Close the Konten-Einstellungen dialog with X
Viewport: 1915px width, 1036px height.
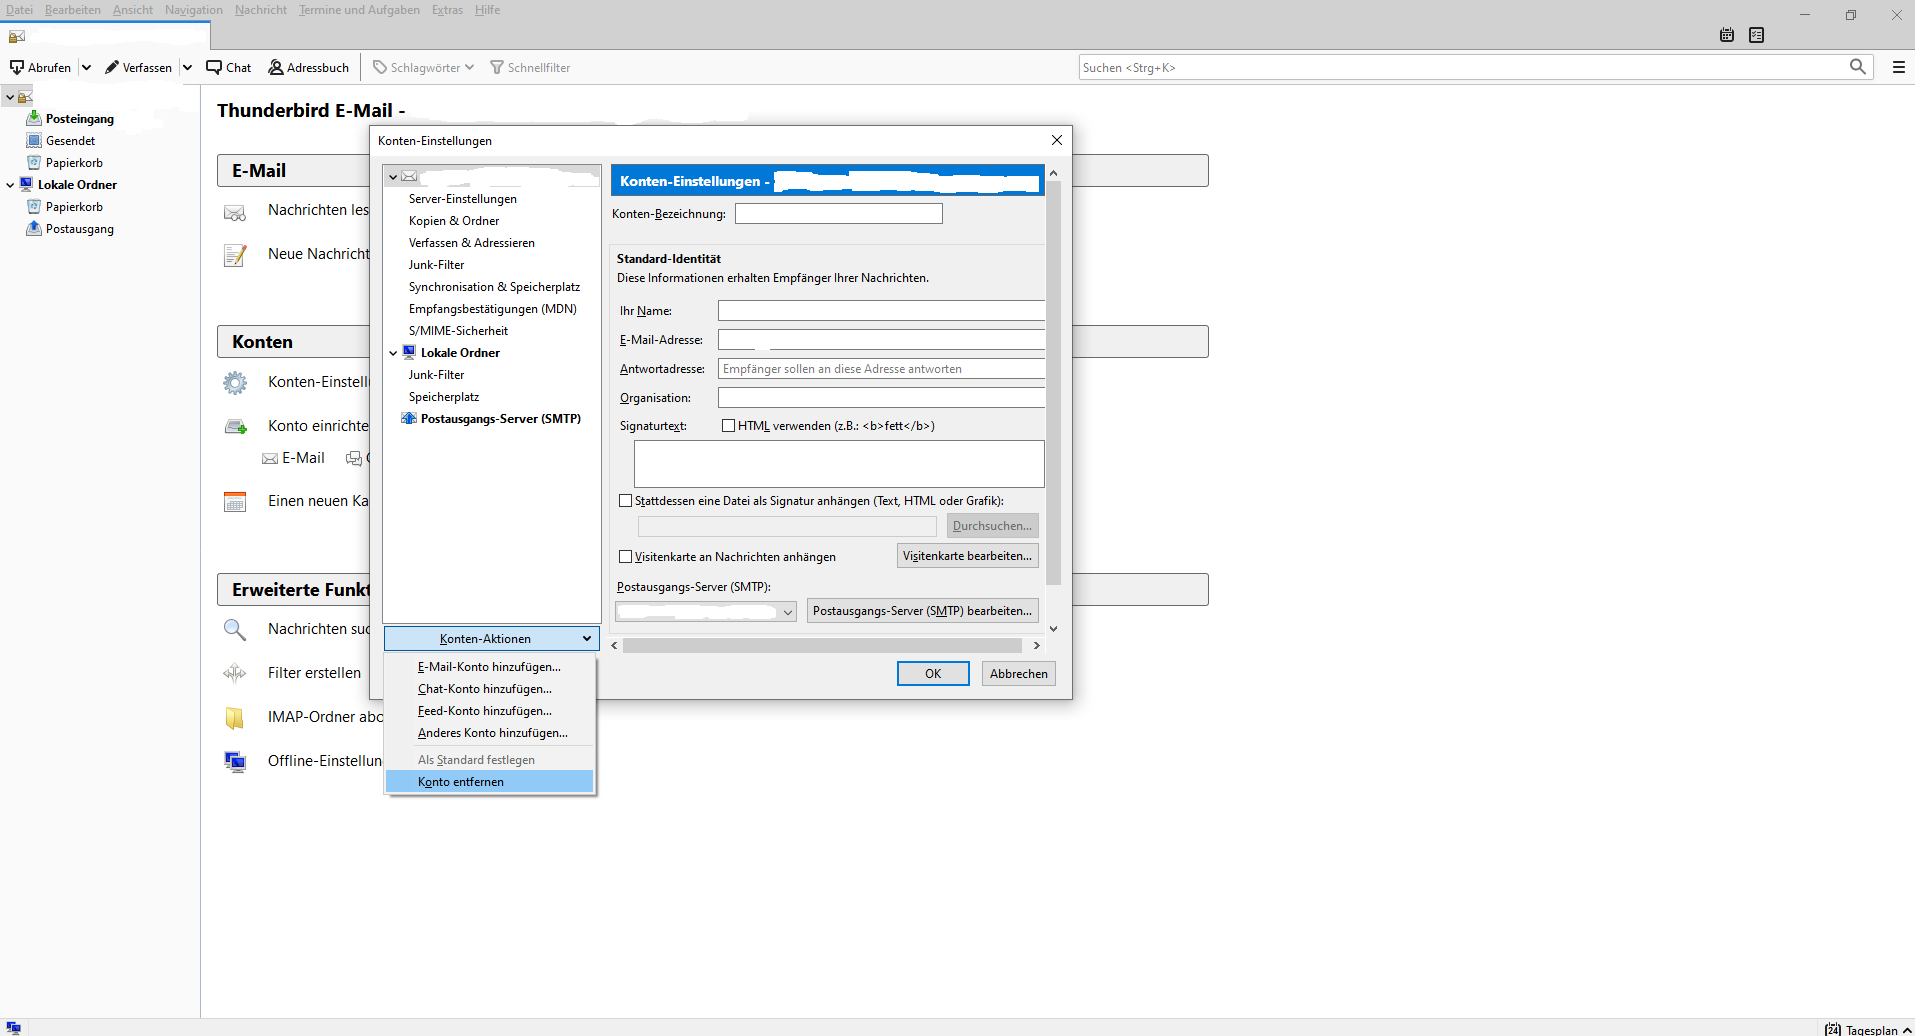pos(1057,140)
